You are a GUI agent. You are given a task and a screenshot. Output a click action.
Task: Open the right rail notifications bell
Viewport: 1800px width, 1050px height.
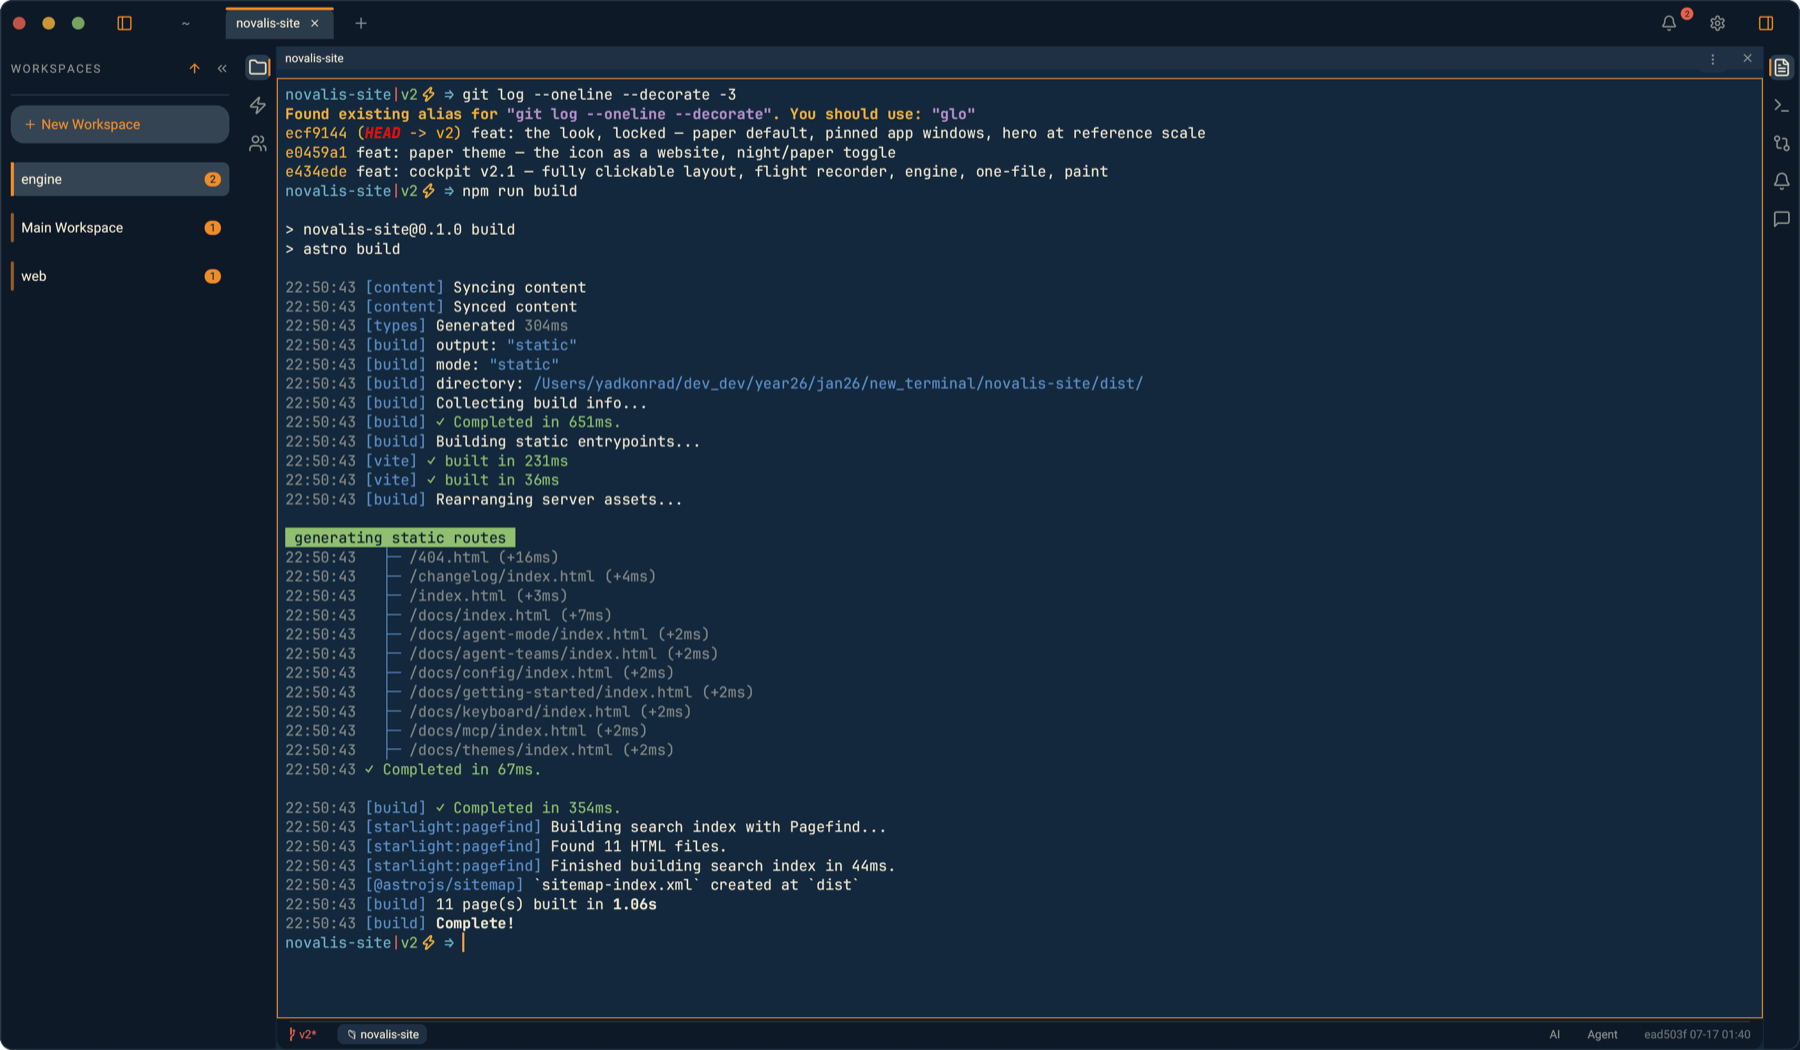coord(1782,181)
